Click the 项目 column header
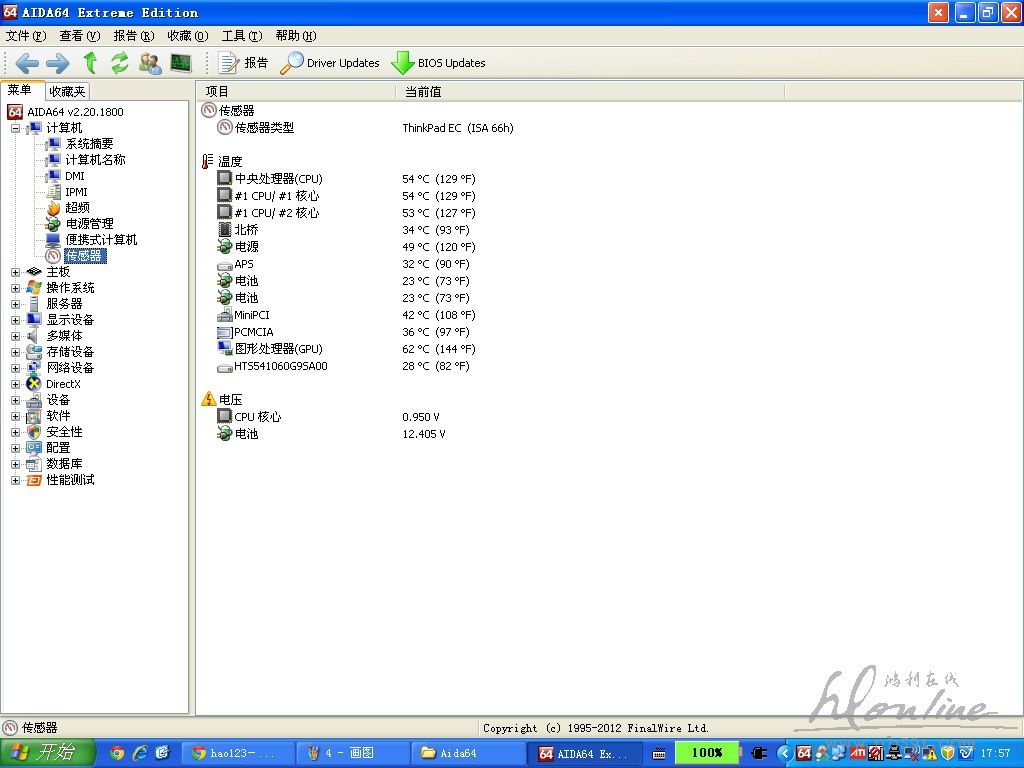This screenshot has width=1024, height=768. (296, 91)
